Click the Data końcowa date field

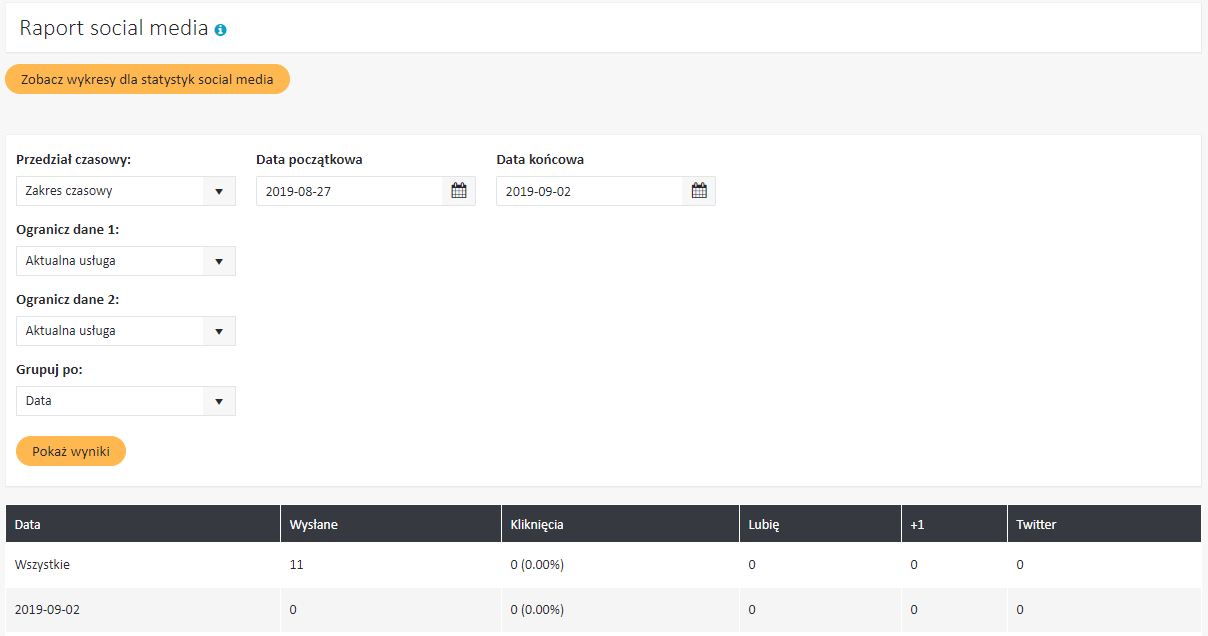[x=589, y=191]
